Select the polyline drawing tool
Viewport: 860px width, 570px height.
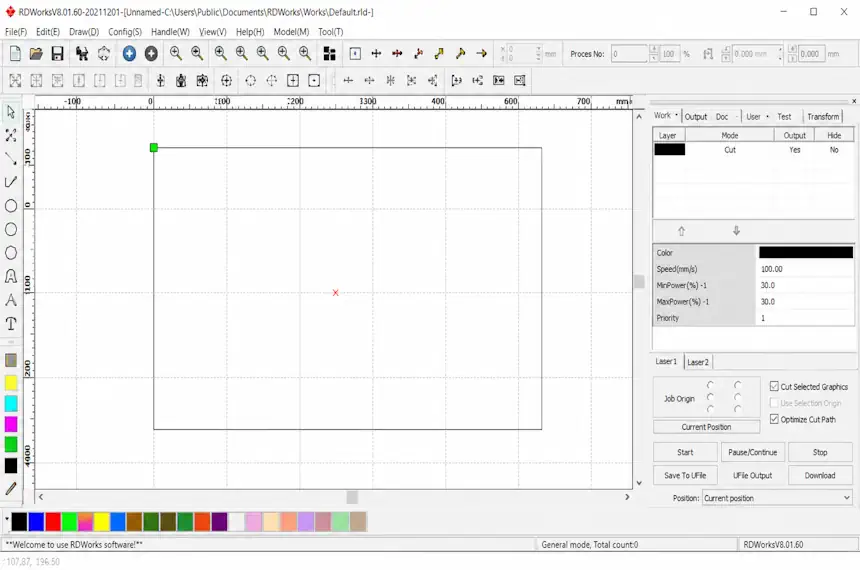(x=11, y=182)
